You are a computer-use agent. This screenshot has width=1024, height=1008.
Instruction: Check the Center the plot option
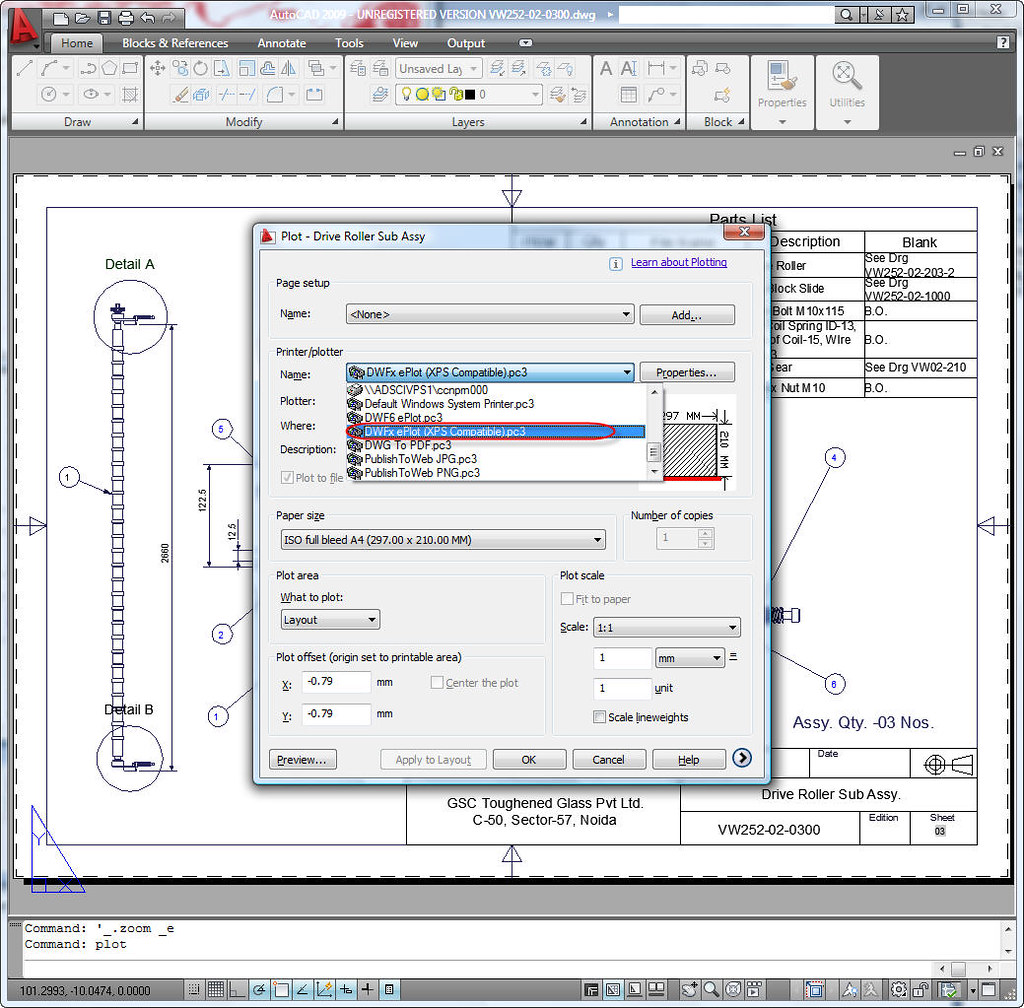coord(437,682)
